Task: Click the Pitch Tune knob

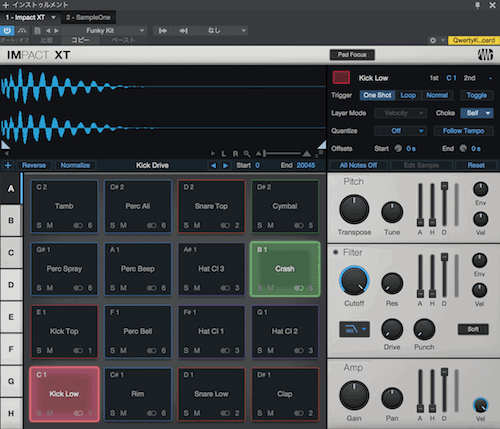Action: [392, 212]
